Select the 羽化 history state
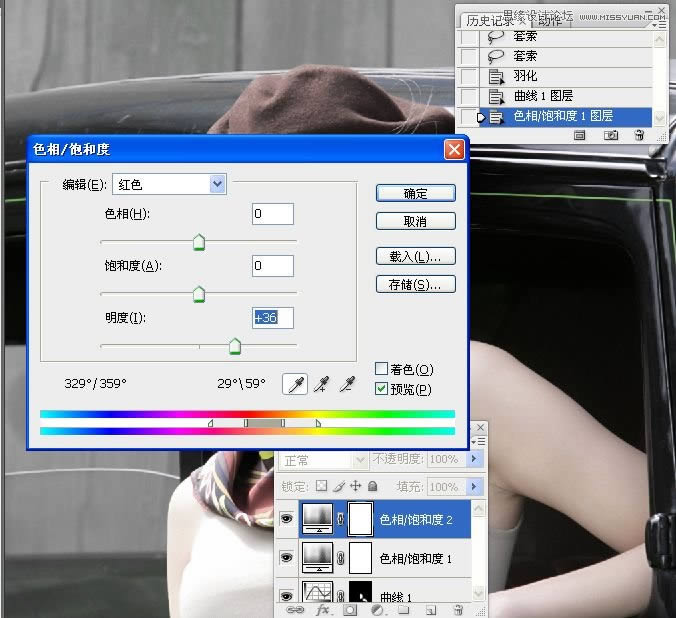This screenshot has height=618, width=676. point(525,75)
